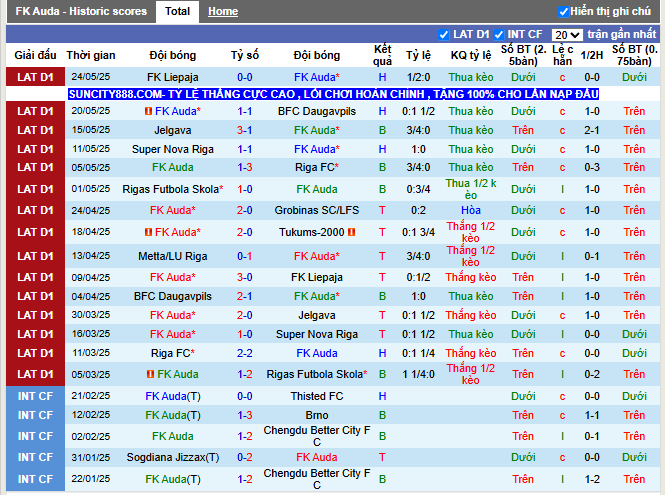Click the LAT D1 league cell for 24/05/25
Viewport: 665px width, 495px height.
point(36,77)
